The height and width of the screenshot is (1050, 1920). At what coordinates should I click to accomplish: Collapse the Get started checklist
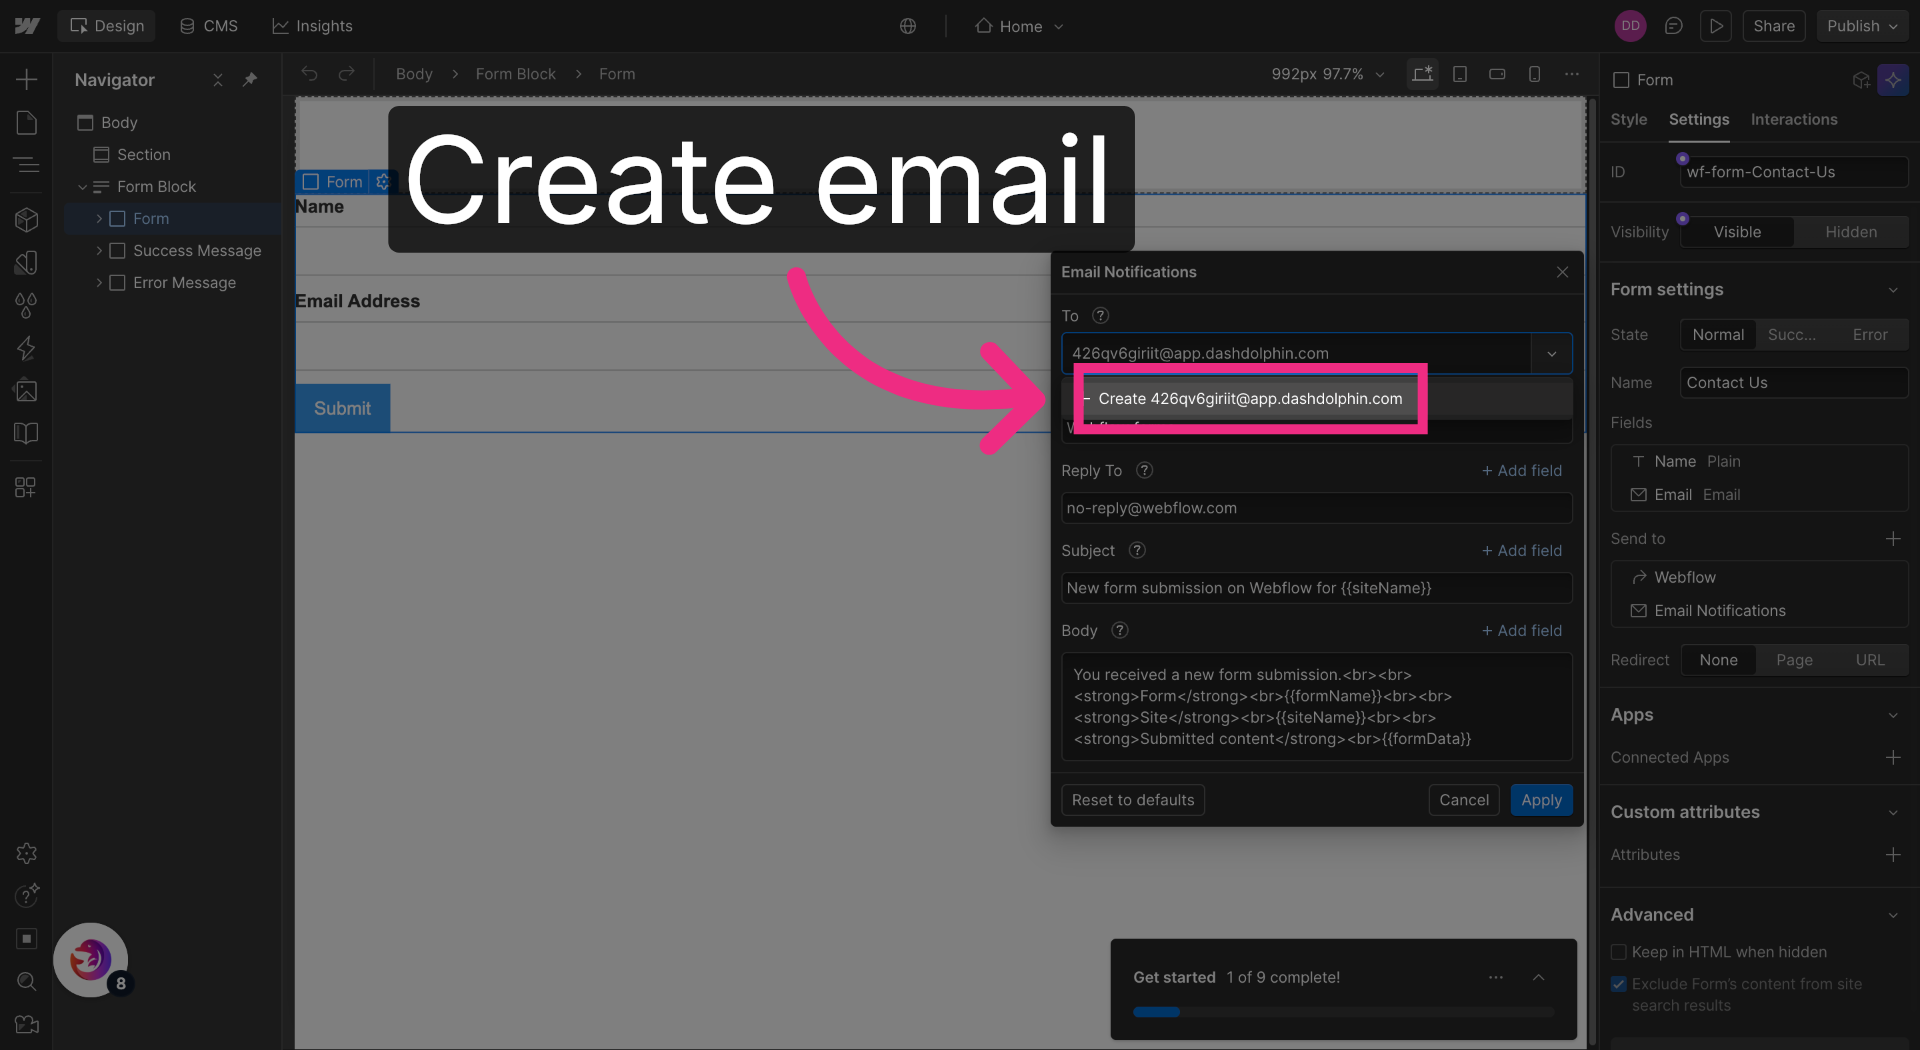tap(1539, 977)
